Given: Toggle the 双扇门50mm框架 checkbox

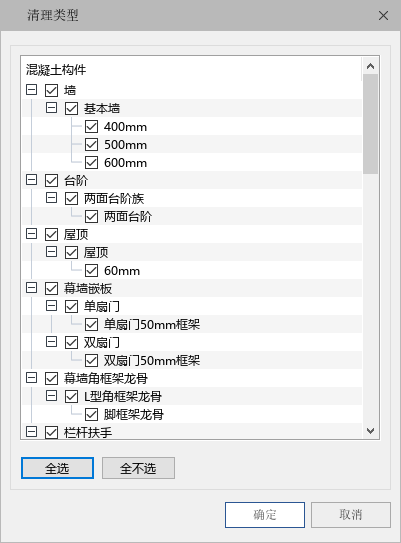Looking at the screenshot, I should coord(91,361).
